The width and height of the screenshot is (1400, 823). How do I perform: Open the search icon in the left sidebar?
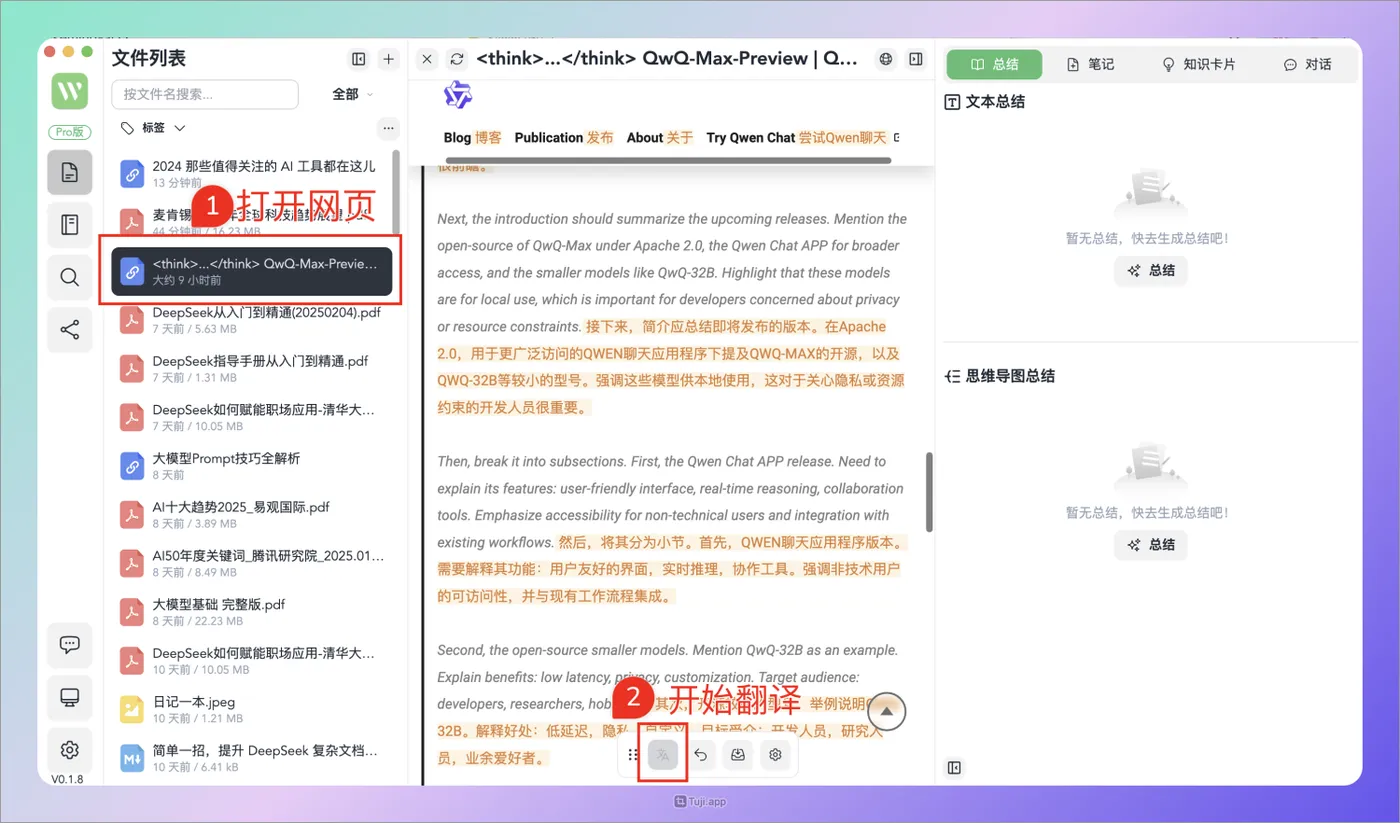point(69,277)
